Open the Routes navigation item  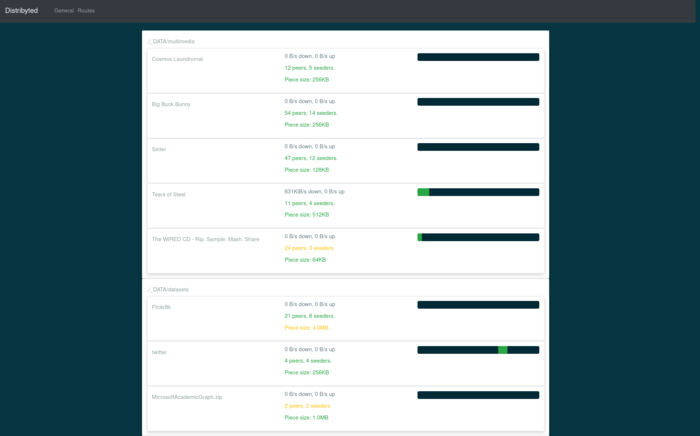pyautogui.click(x=86, y=11)
